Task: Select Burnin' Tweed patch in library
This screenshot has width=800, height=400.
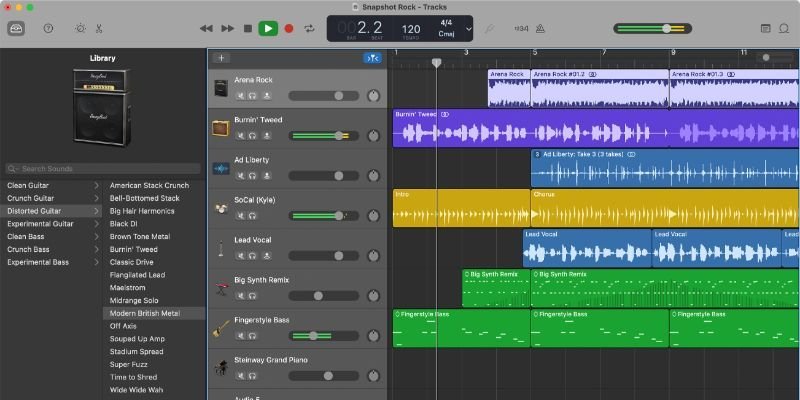Action: [134, 249]
